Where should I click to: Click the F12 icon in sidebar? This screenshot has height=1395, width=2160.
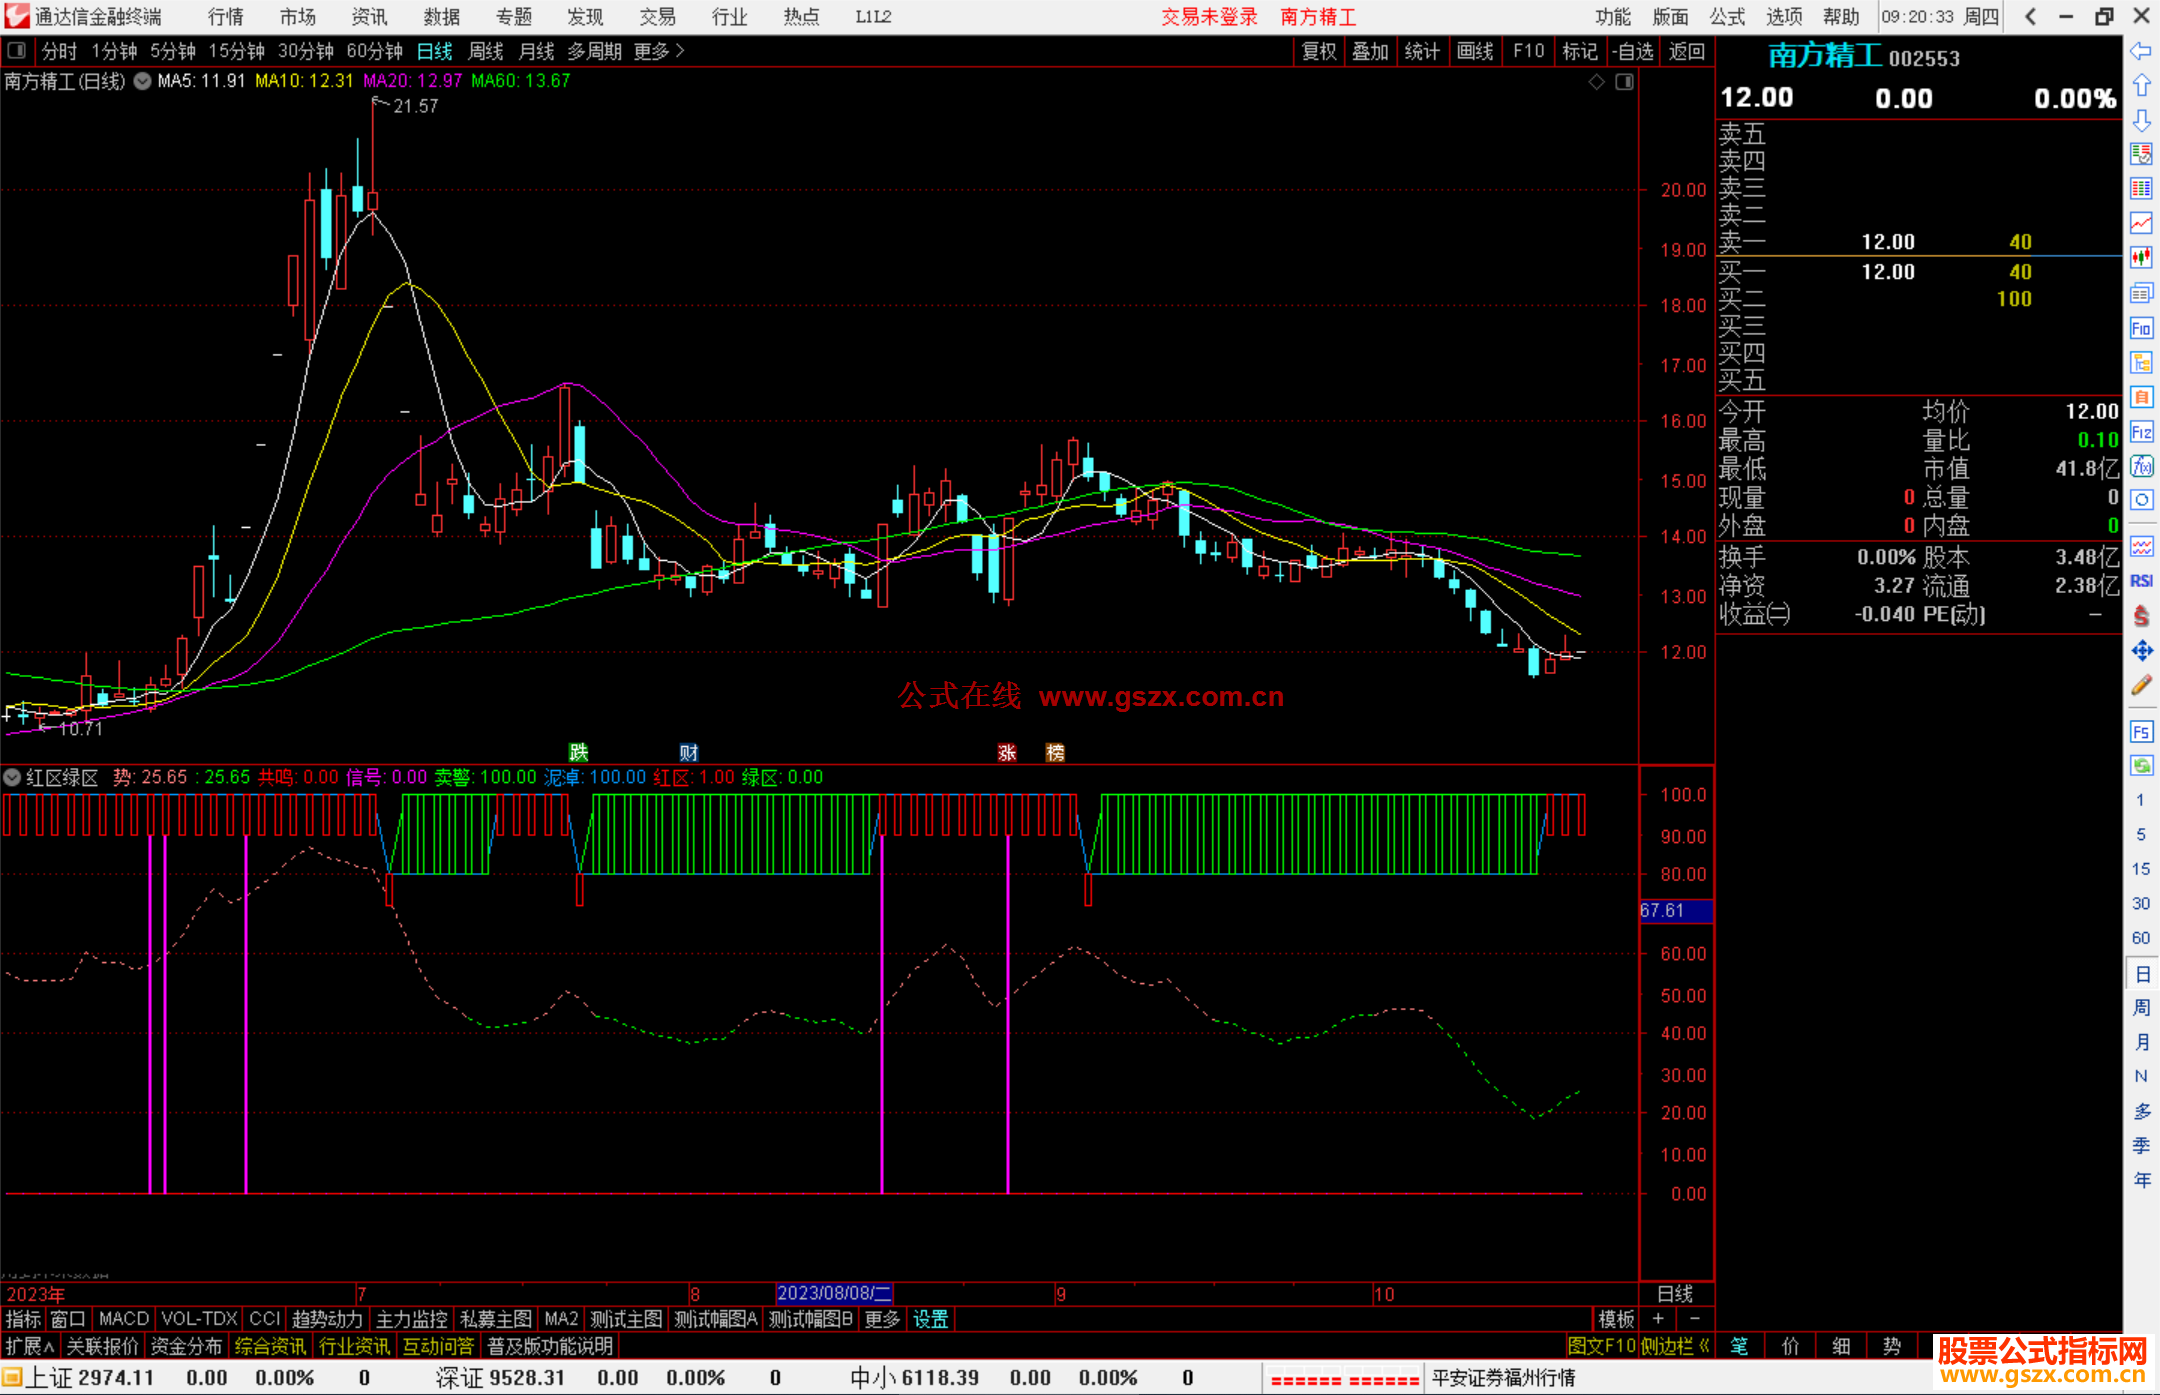pyautogui.click(x=2141, y=432)
